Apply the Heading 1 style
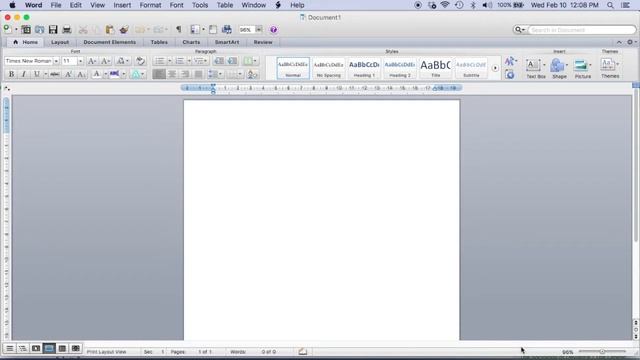The image size is (640, 360). (x=364, y=68)
